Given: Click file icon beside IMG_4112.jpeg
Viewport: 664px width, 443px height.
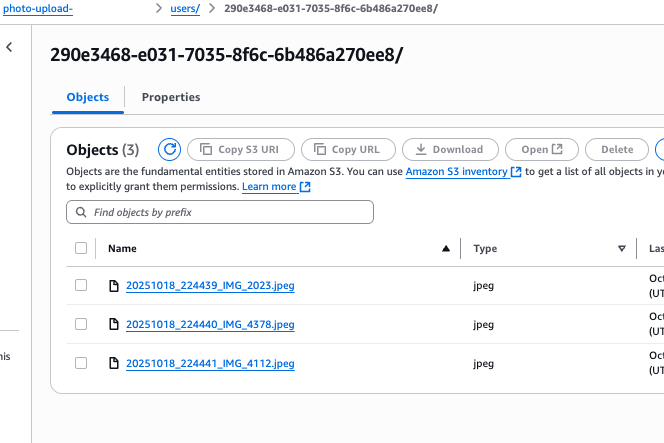Looking at the screenshot, I should pos(114,363).
